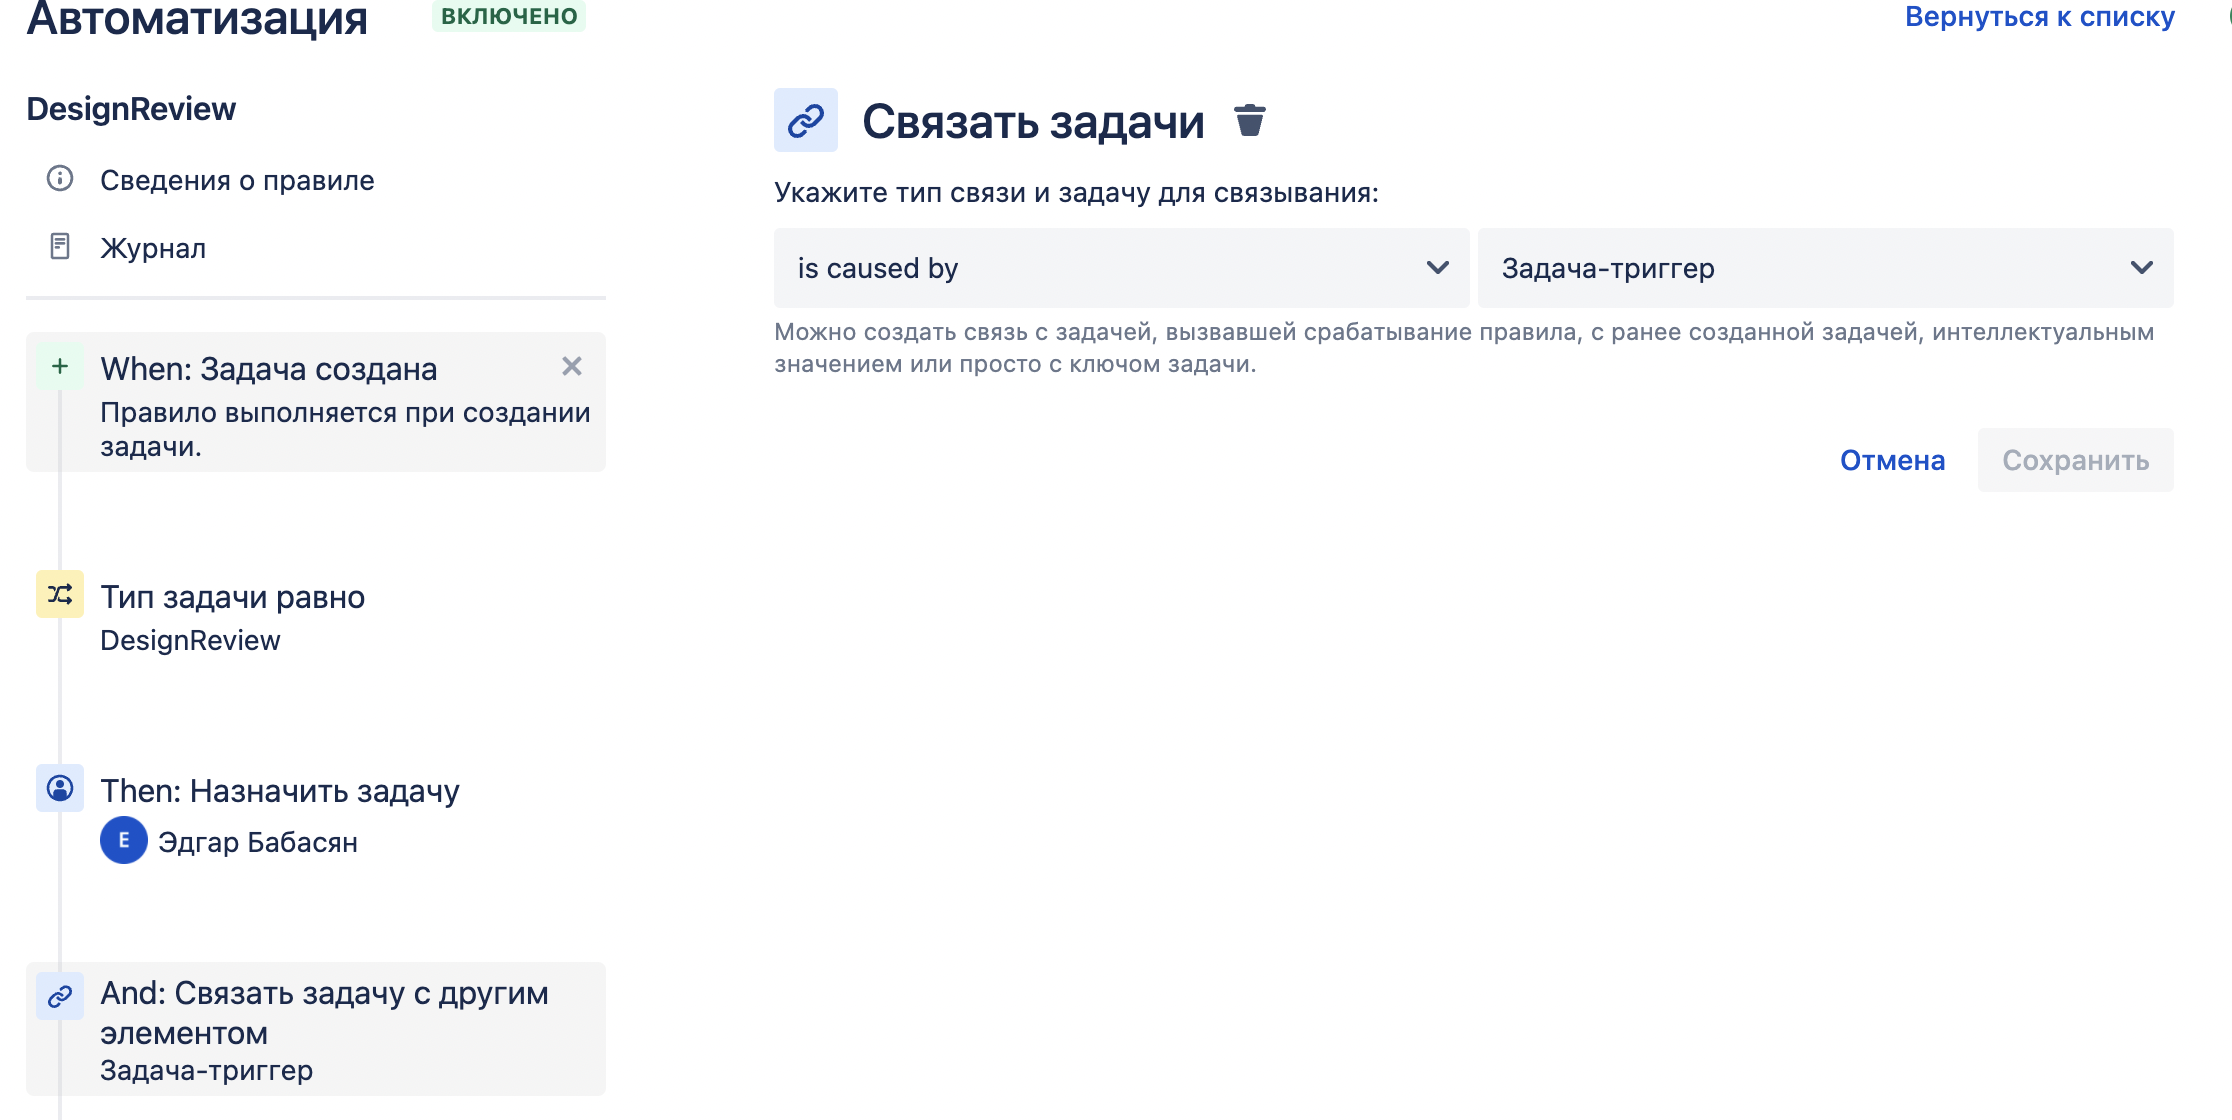Click the 'Можно создать связь с задачей' help text
Viewport: 2232px width, 1120px height.
click(1464, 348)
